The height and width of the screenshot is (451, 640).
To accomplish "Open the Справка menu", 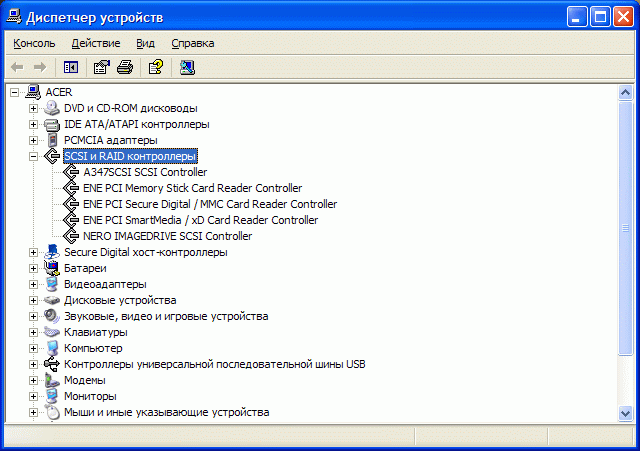I will coord(193,43).
